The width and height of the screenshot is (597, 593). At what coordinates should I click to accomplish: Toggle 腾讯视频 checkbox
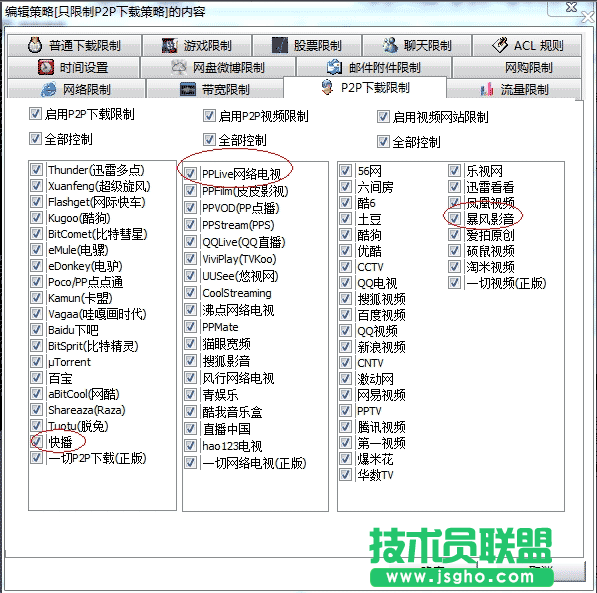(x=345, y=427)
